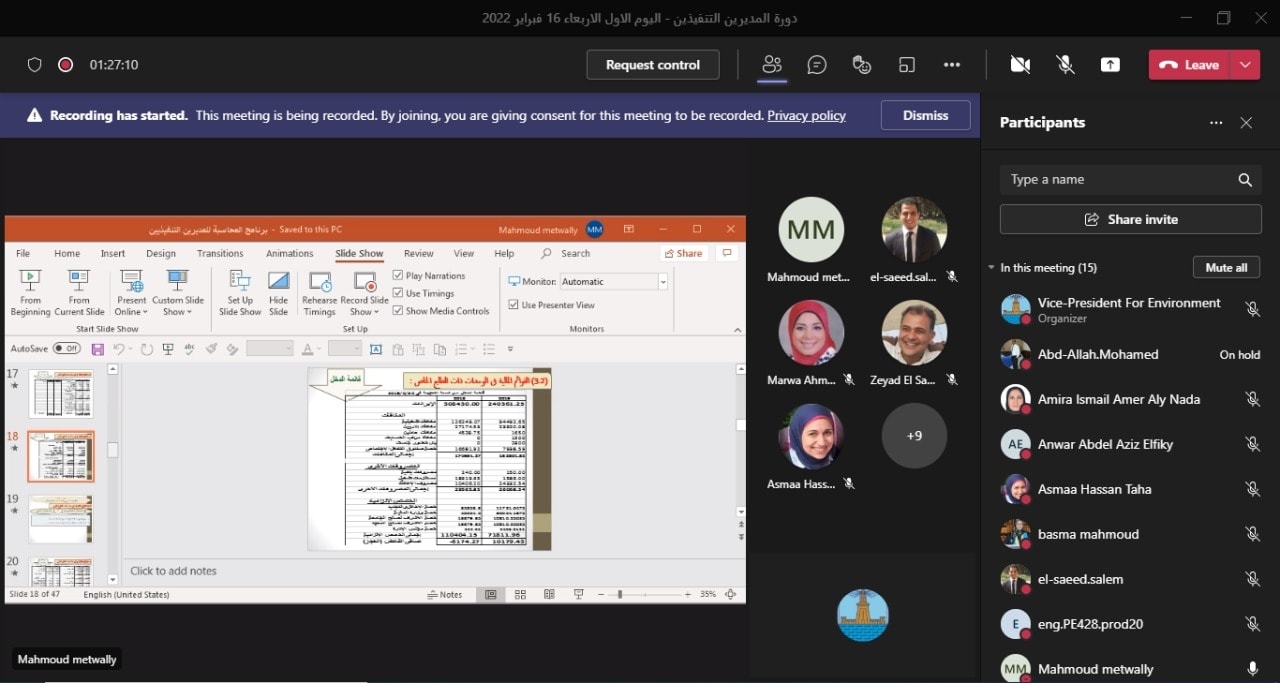The height and width of the screenshot is (683, 1280).
Task: Open the meeting chat
Action: [817, 65]
